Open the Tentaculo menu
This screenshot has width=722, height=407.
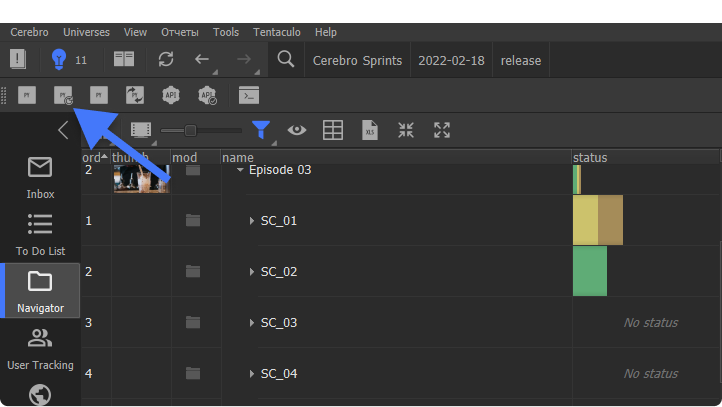pos(277,32)
